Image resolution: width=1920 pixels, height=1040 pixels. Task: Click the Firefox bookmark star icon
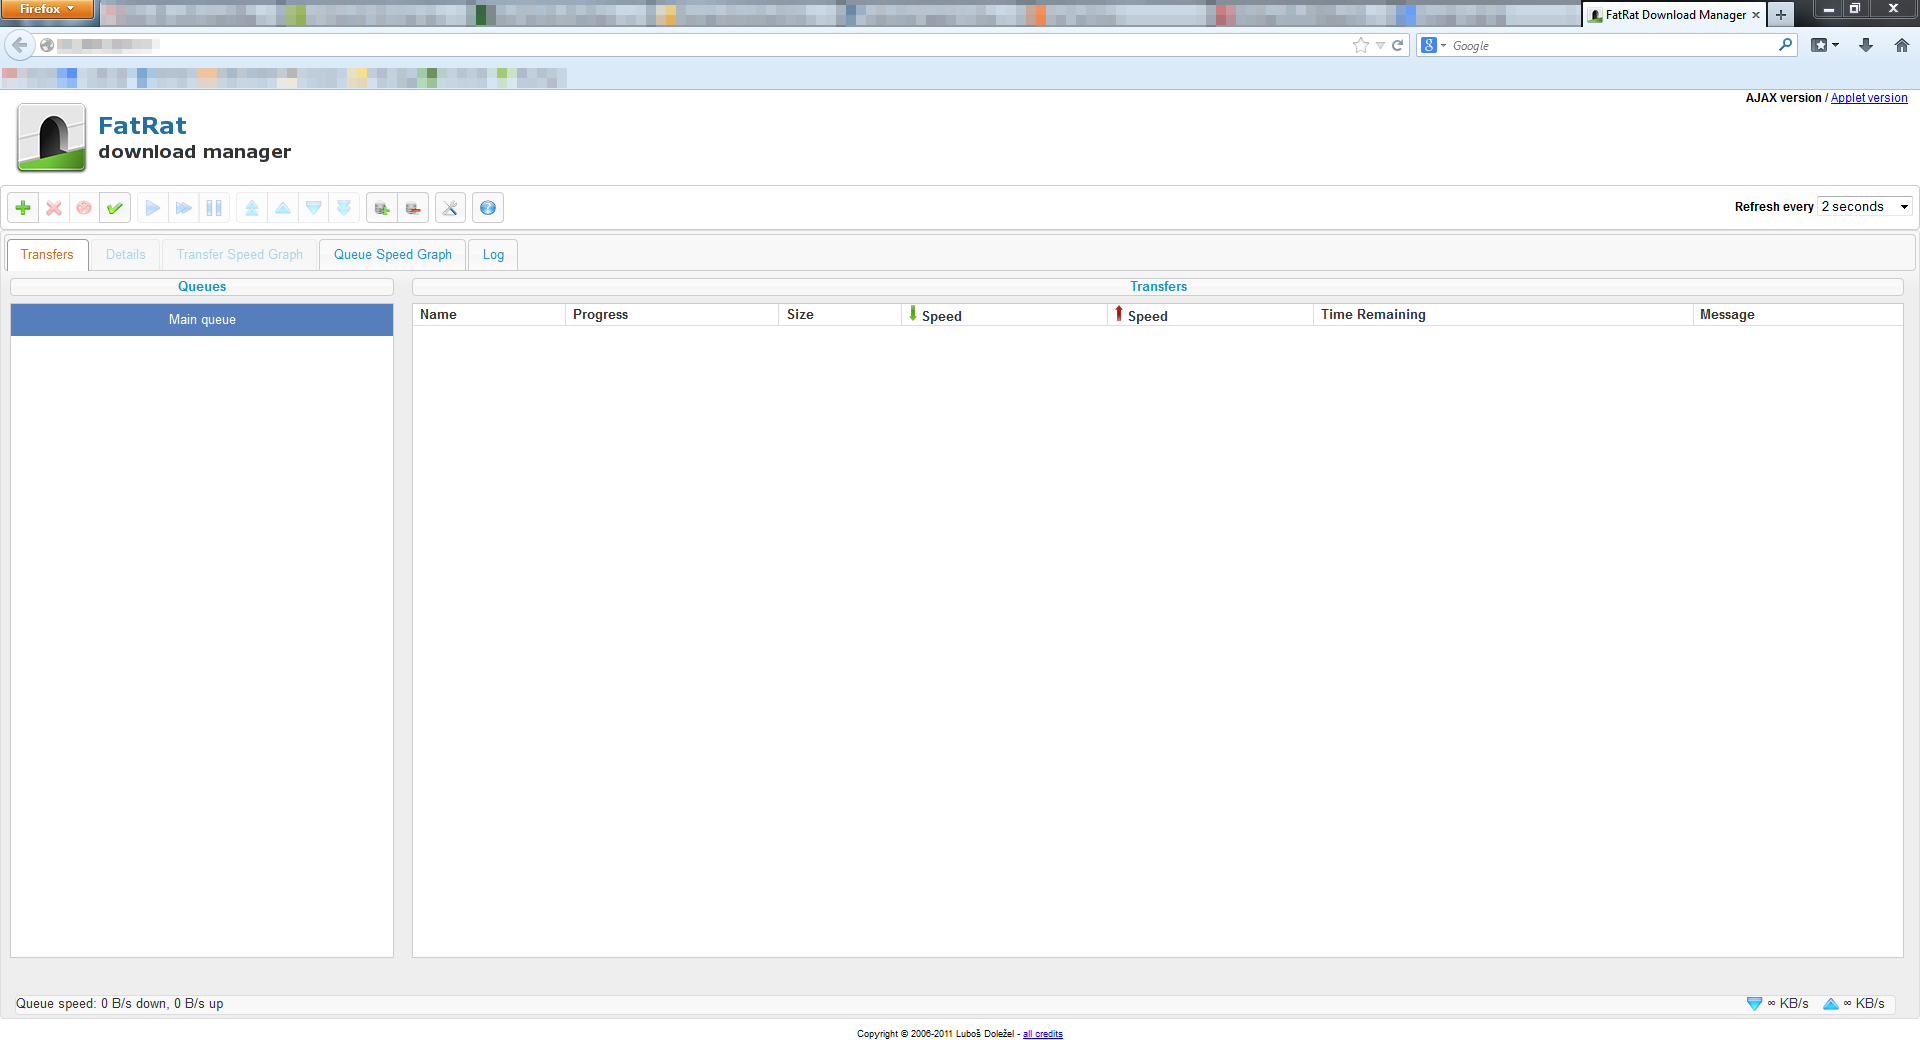click(1361, 45)
